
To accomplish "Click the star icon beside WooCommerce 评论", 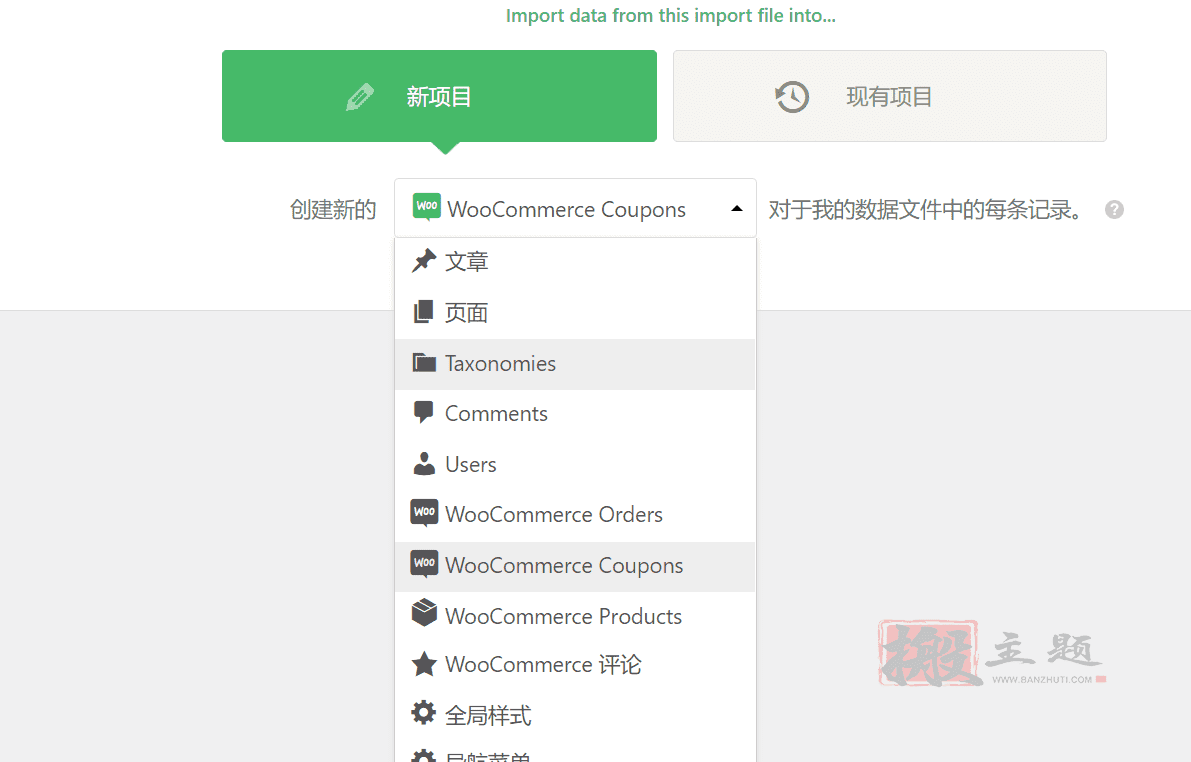I will pos(424,664).
